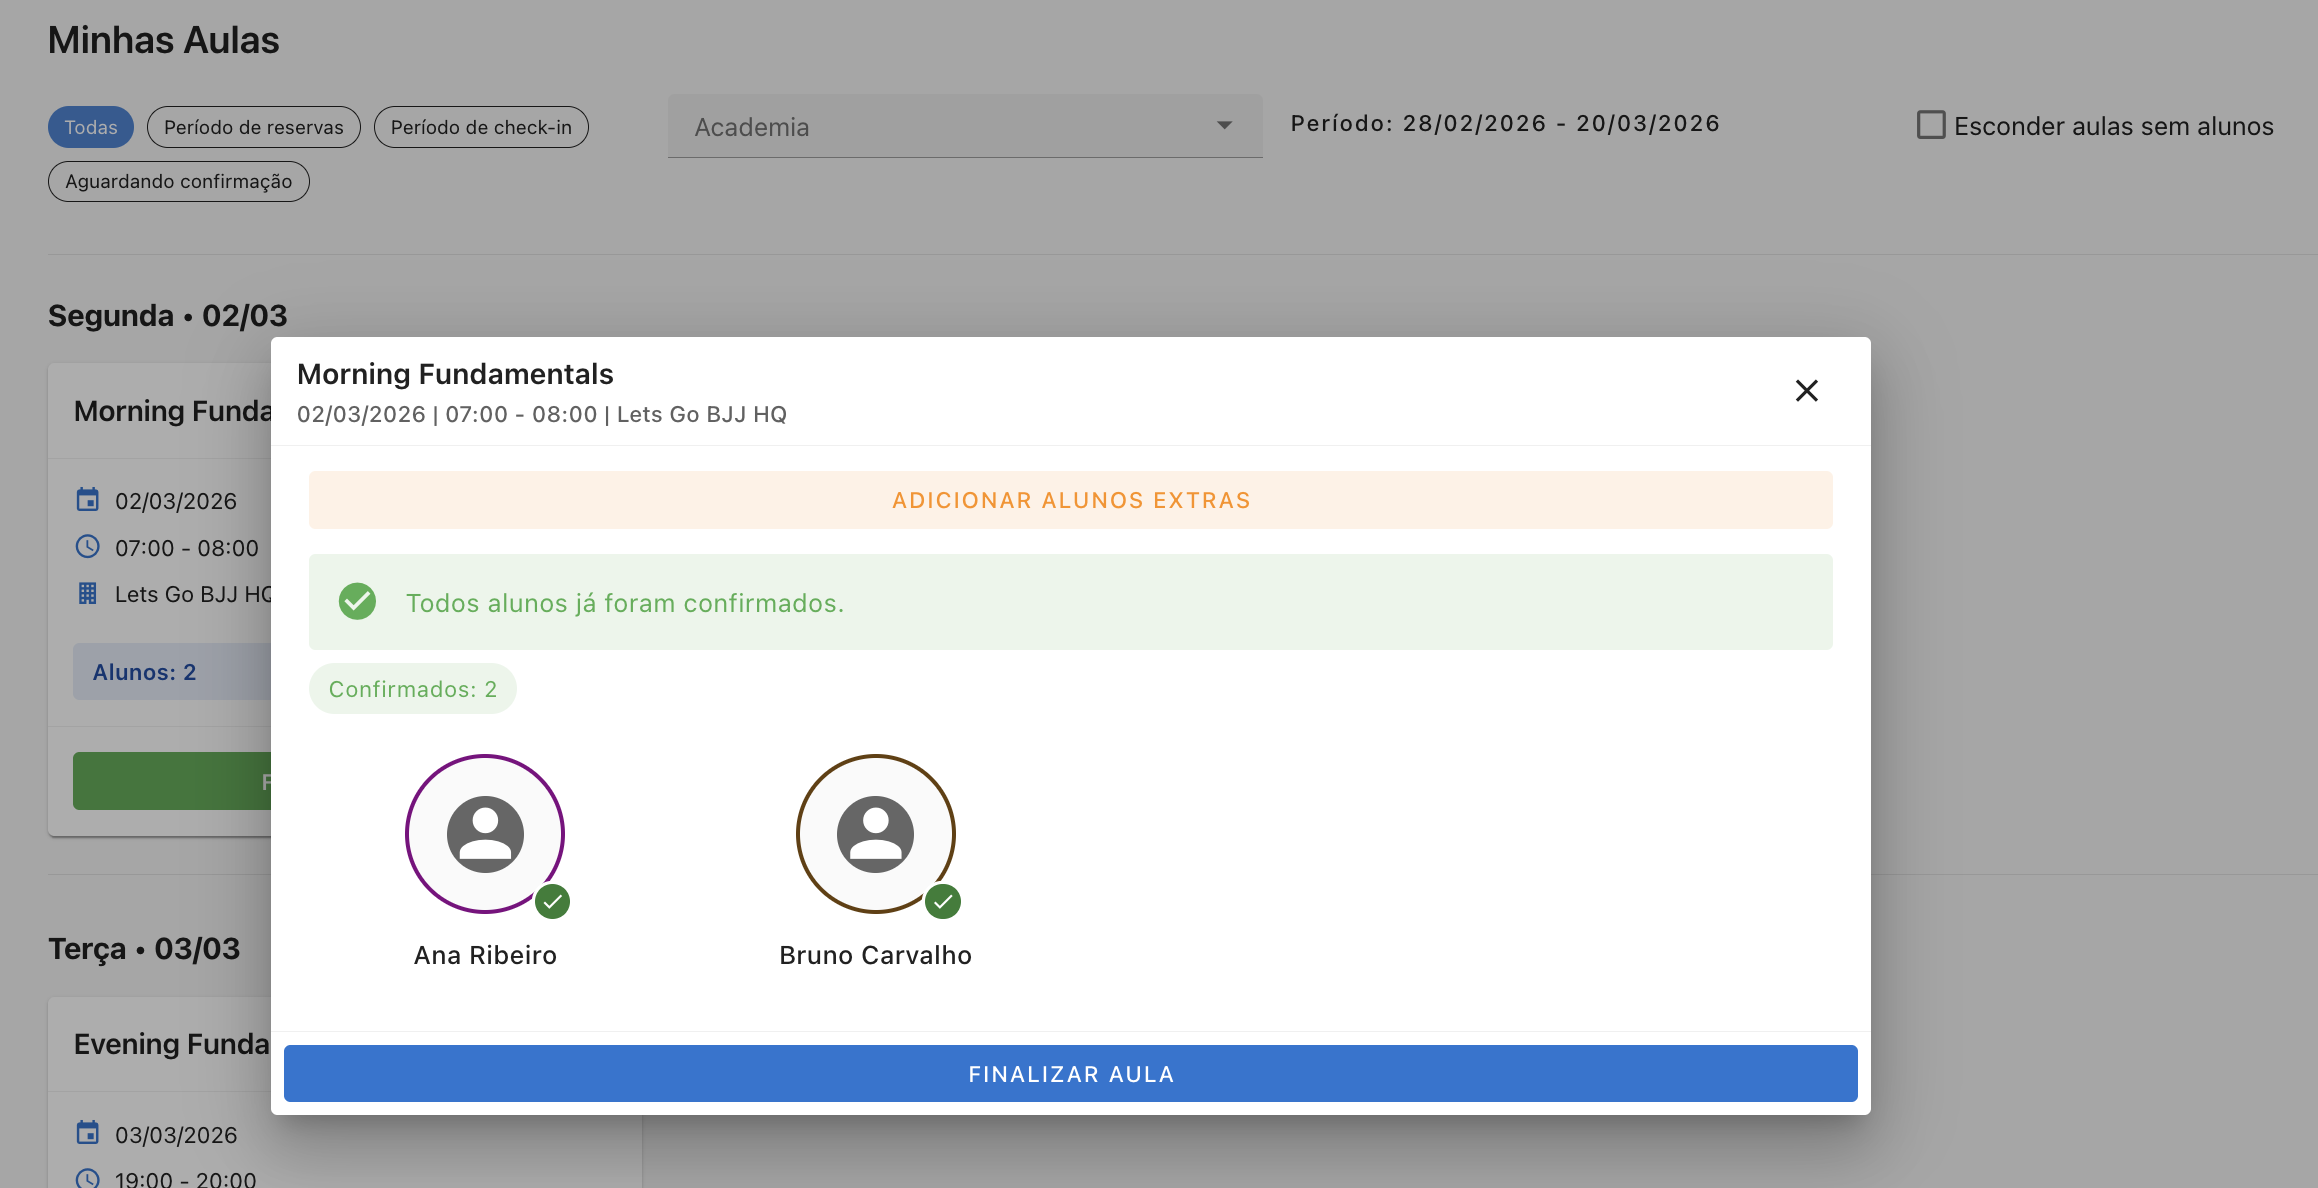2318x1188 pixels.
Task: Click the calendar icon beside 03/03/2026
Action: (87, 1134)
